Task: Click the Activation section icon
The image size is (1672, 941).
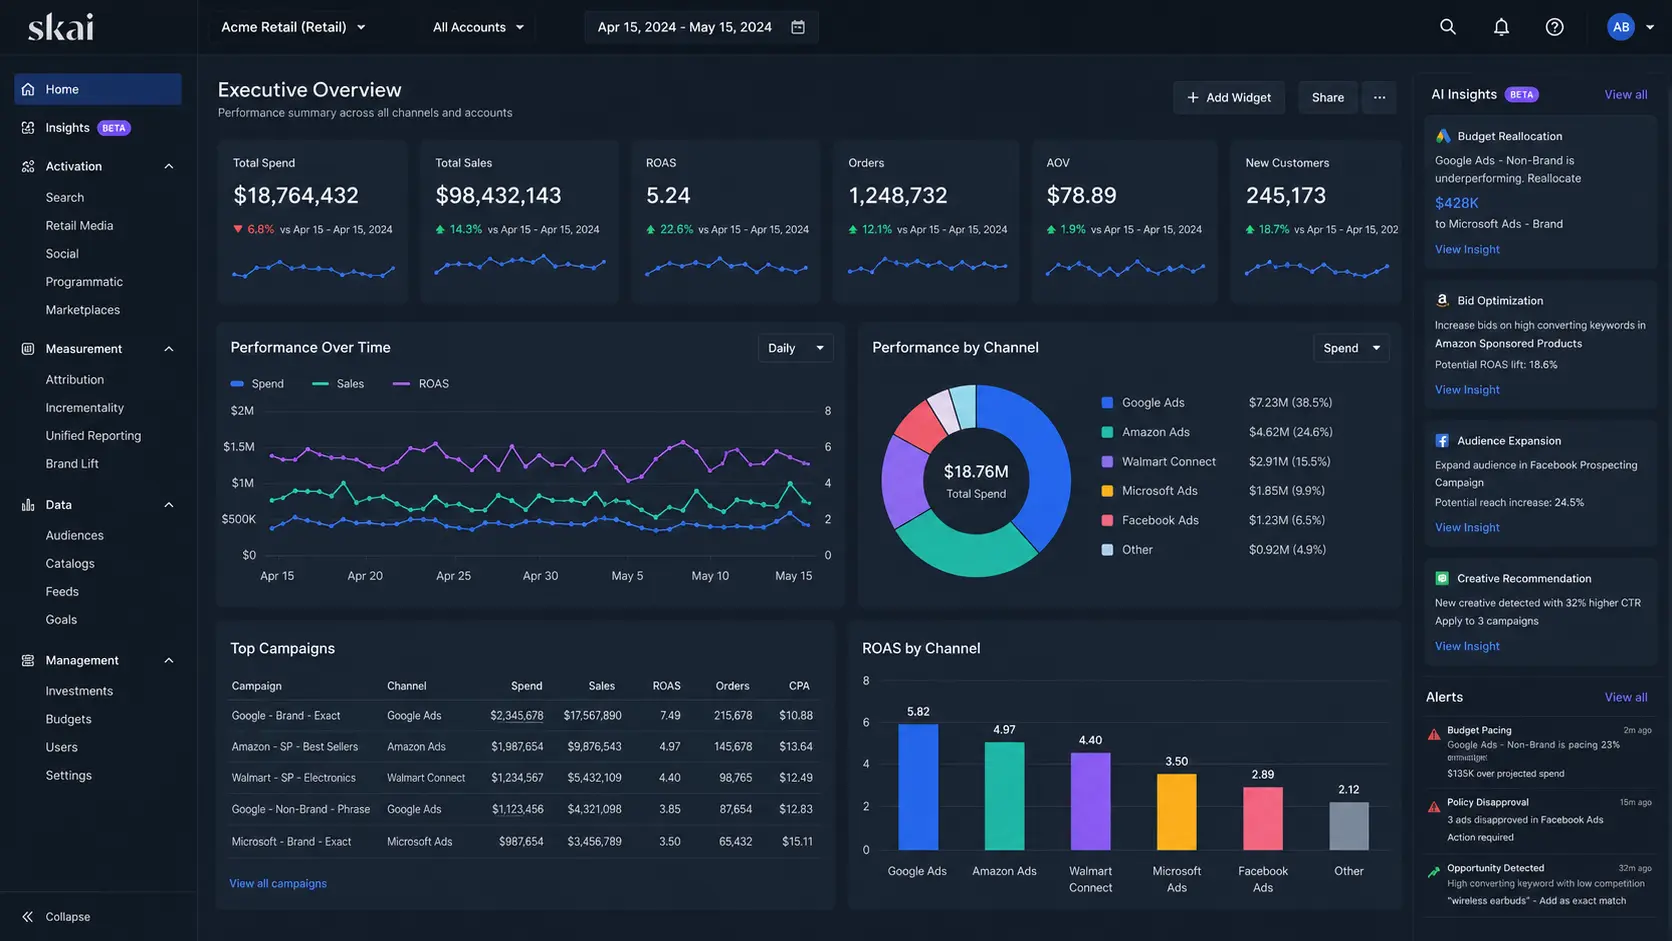Action: (28, 166)
